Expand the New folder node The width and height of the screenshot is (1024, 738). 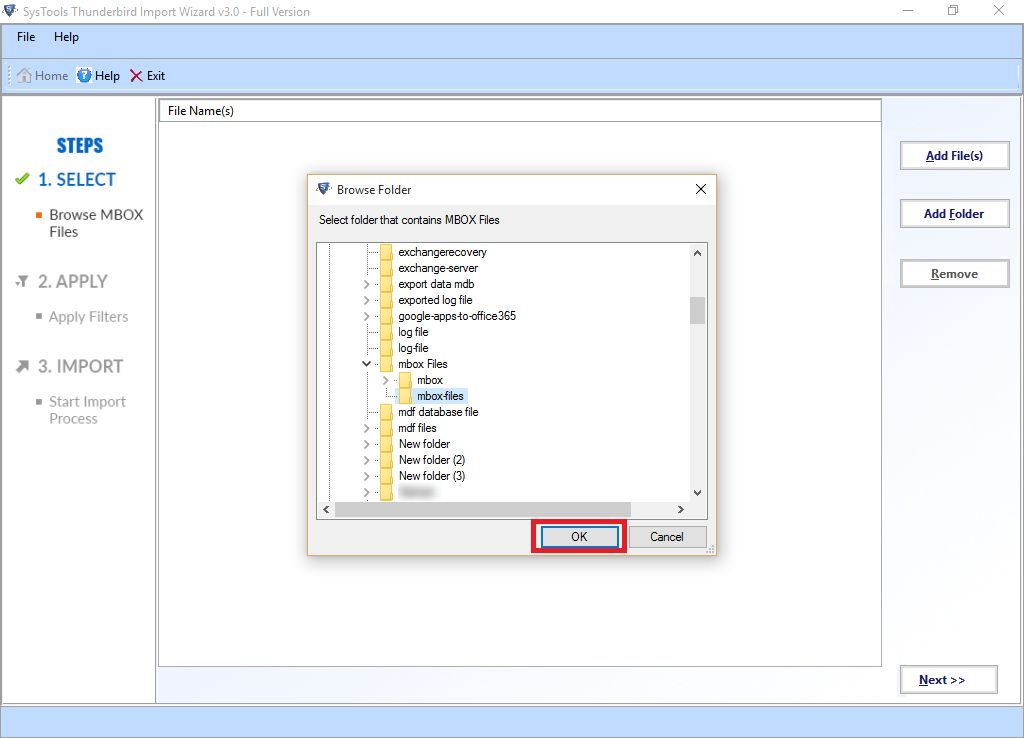[366, 444]
